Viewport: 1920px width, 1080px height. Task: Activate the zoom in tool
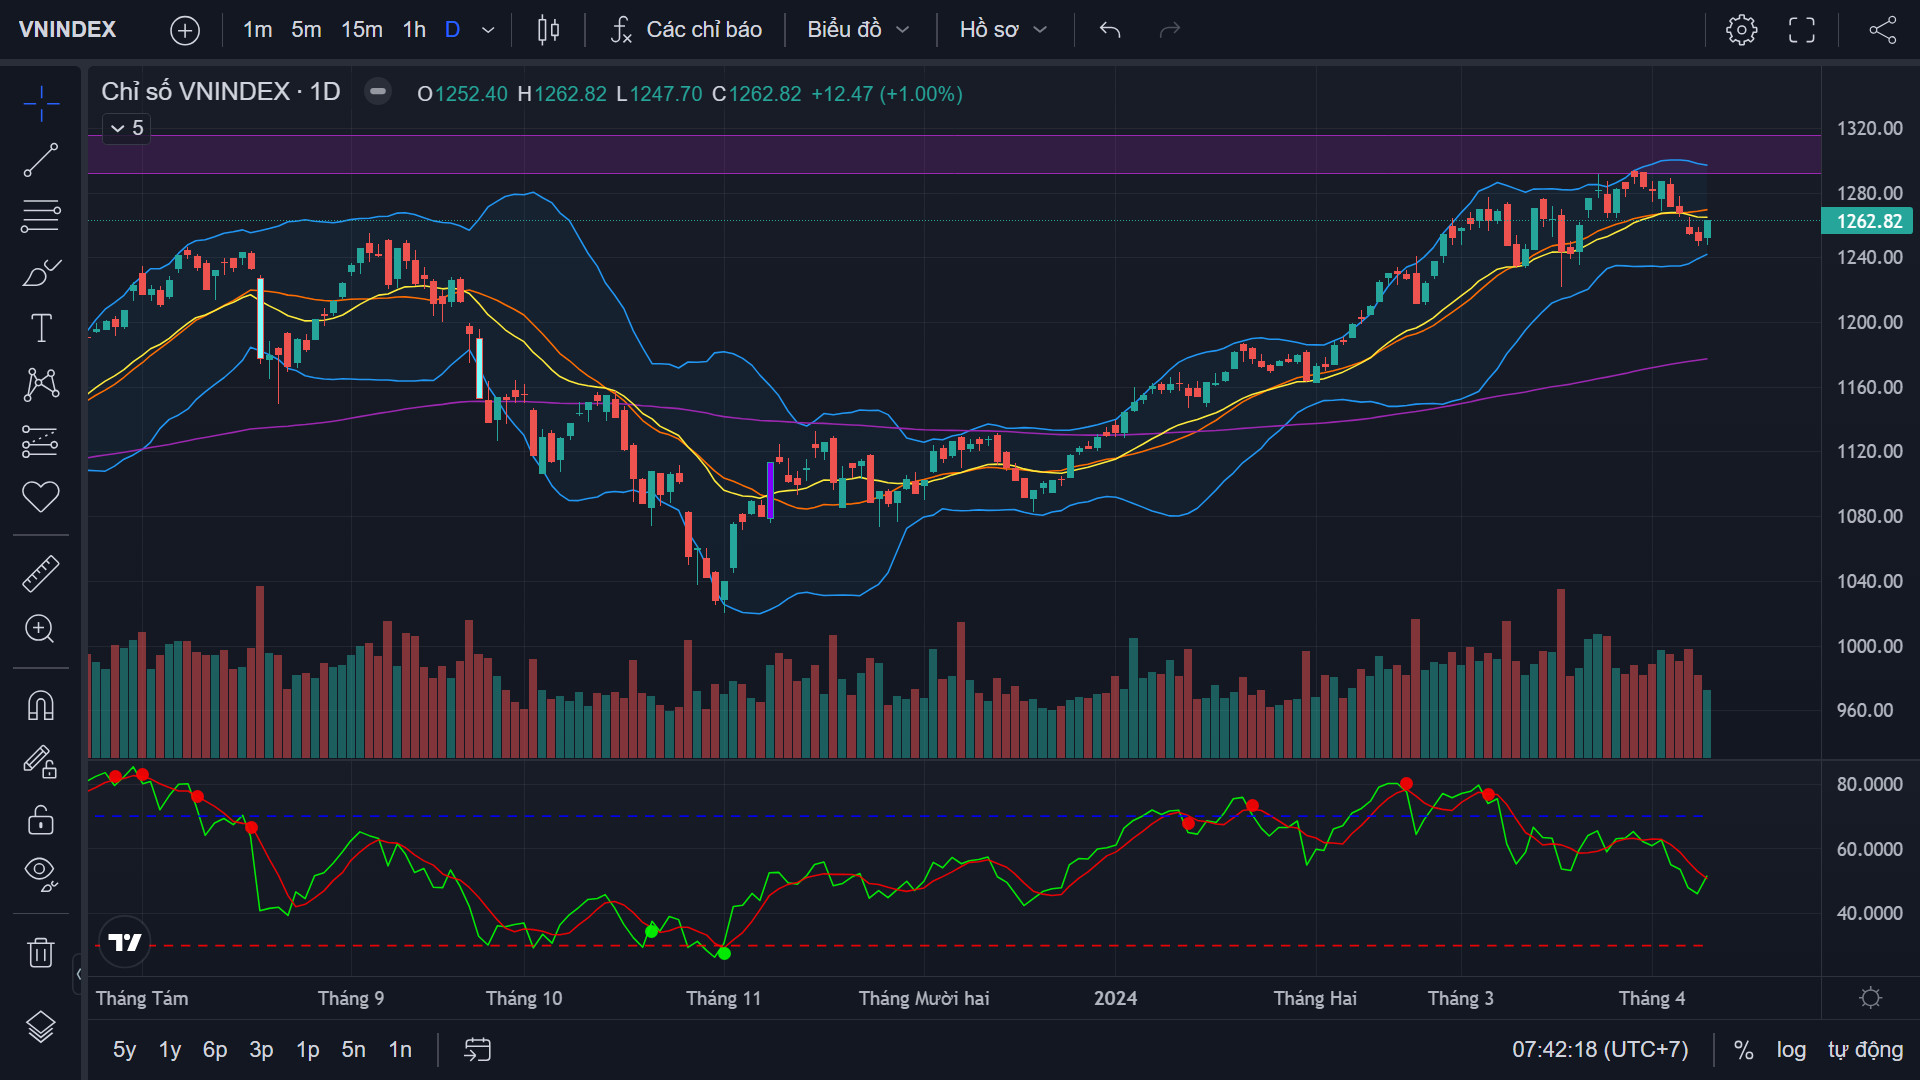pos(40,629)
